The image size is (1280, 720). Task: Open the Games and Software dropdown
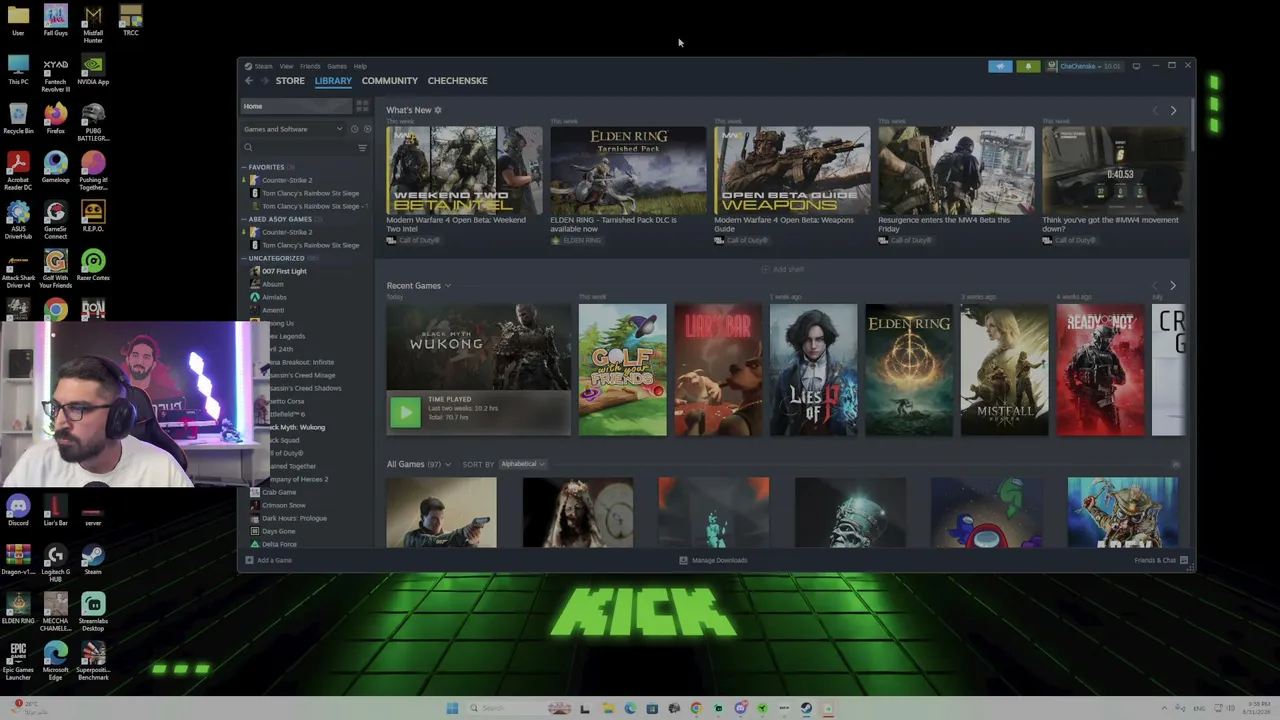(x=293, y=129)
